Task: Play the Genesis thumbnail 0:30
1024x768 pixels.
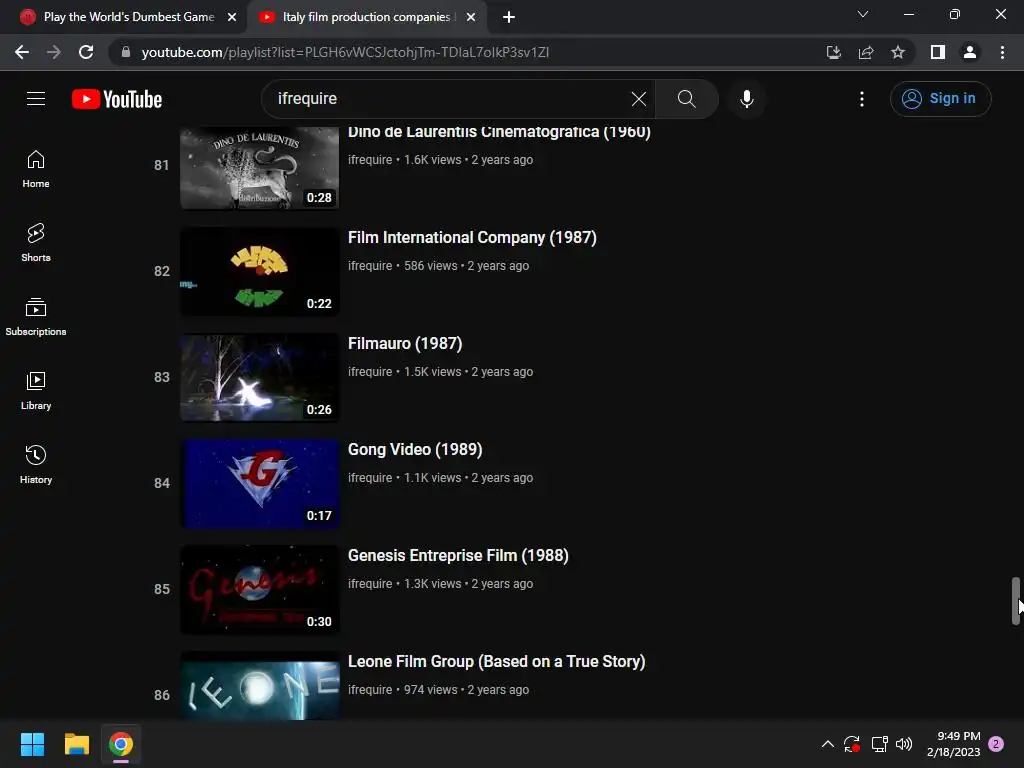Action: click(x=259, y=589)
